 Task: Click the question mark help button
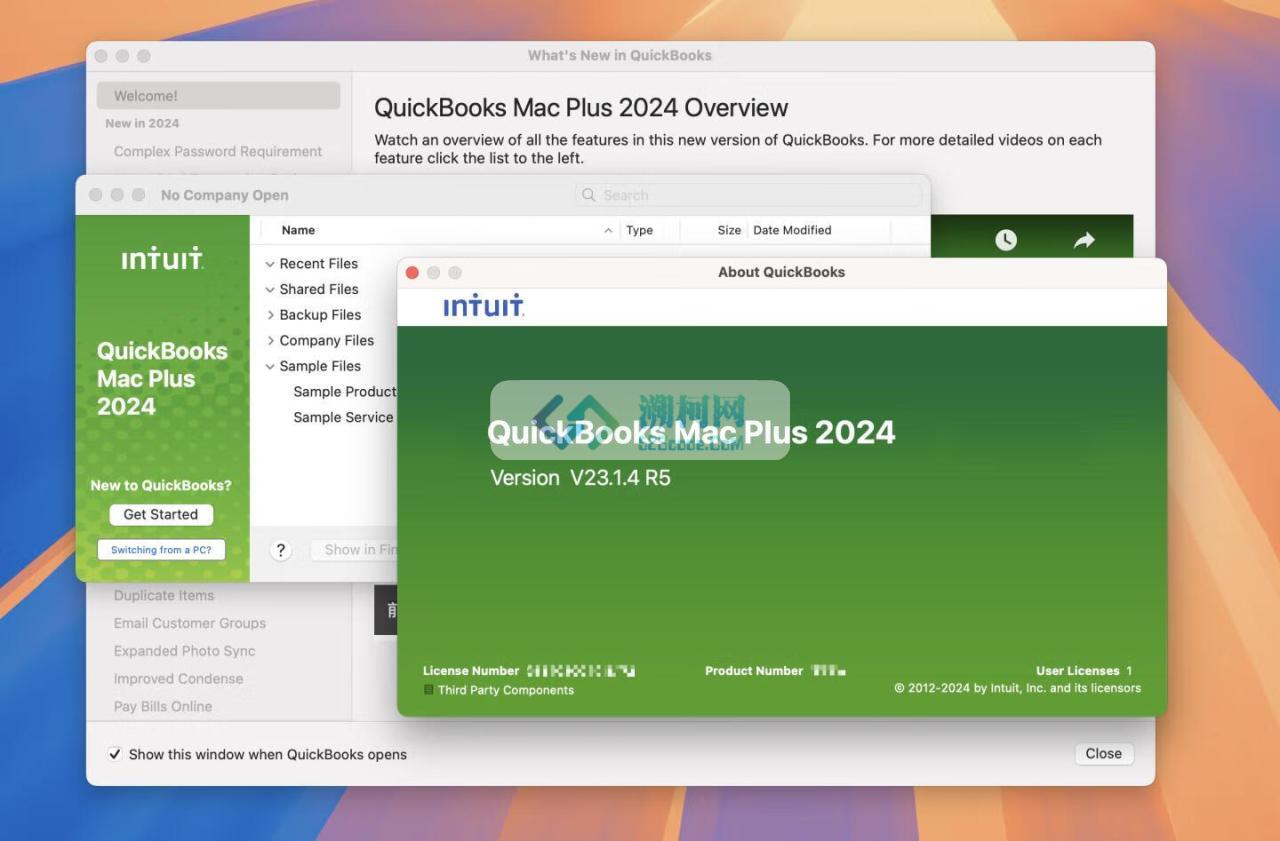[281, 550]
